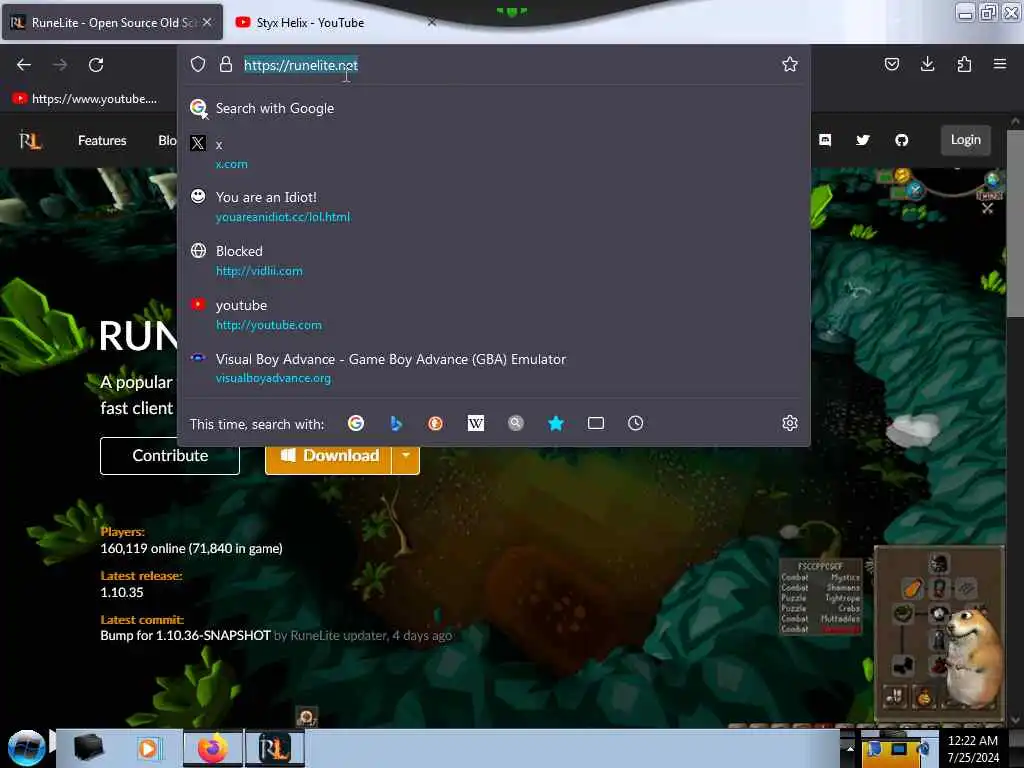Search open tabs using the tab icon

point(596,423)
